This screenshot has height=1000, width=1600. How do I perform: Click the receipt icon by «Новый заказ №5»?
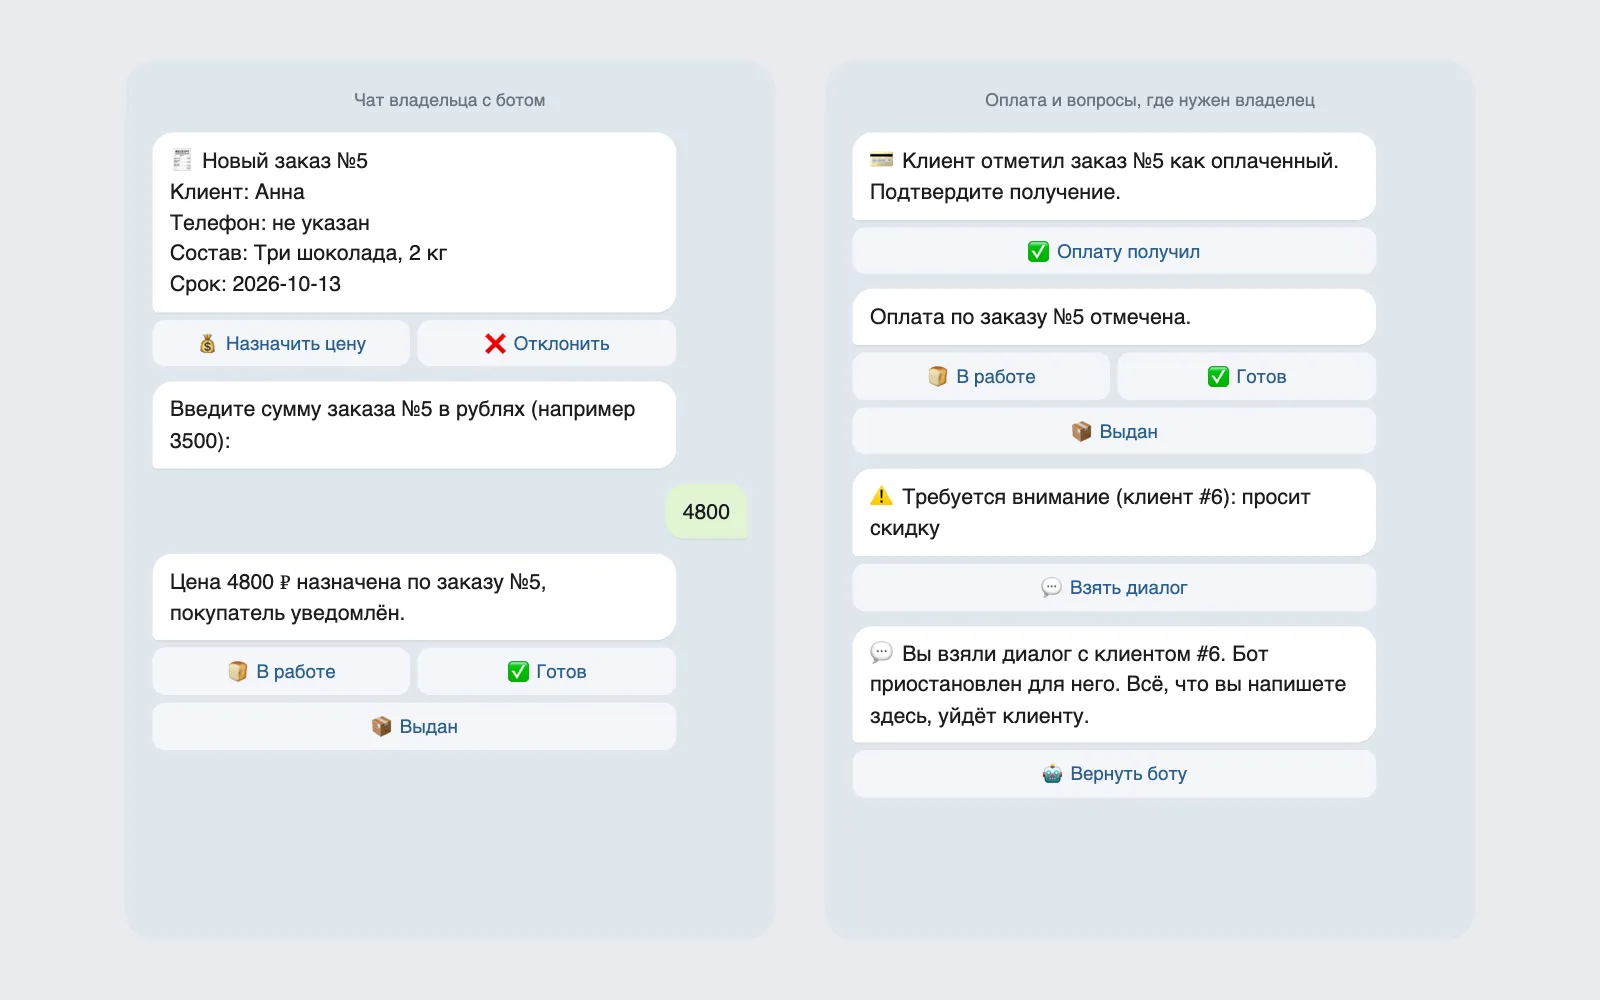(182, 160)
